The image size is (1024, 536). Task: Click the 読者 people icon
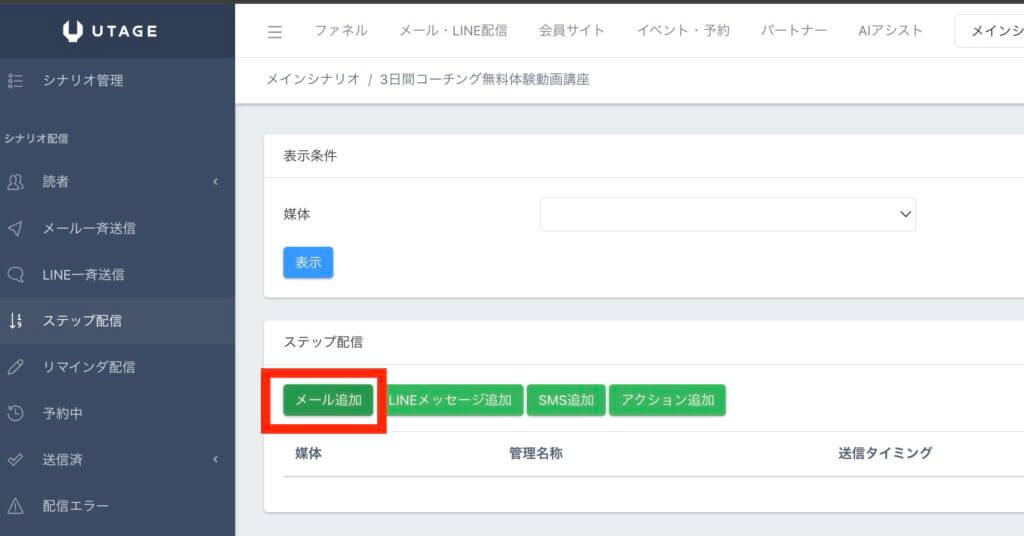pos(15,181)
